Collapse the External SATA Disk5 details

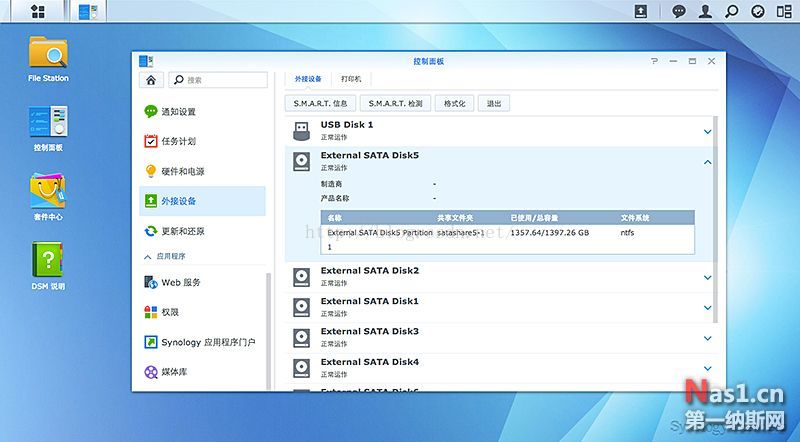[707, 161]
